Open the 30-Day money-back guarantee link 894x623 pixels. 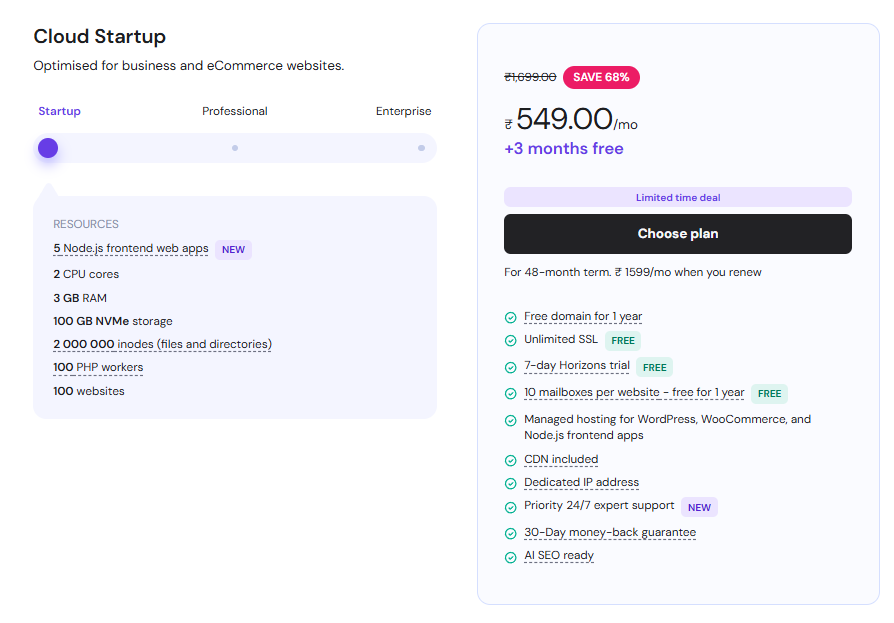[x=610, y=532]
